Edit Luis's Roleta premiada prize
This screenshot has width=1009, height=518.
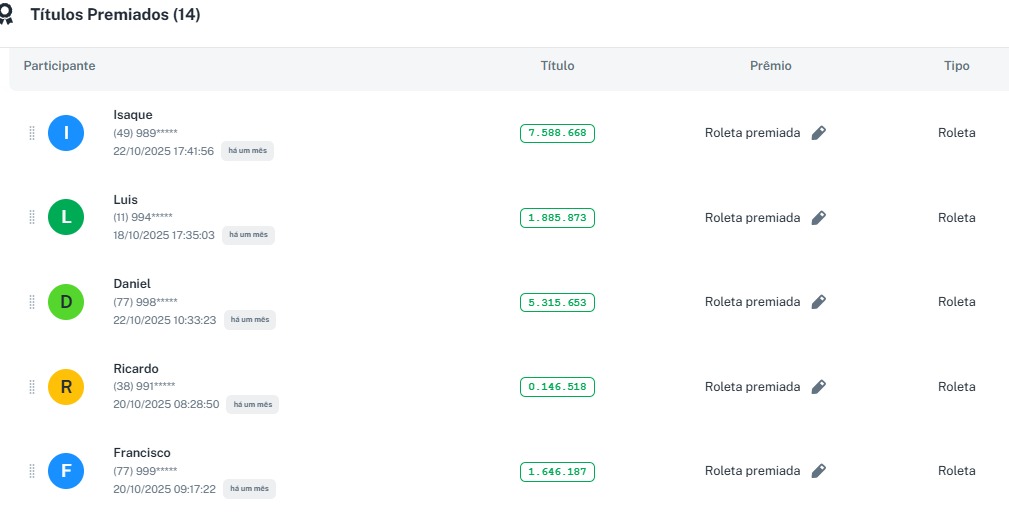(x=818, y=218)
